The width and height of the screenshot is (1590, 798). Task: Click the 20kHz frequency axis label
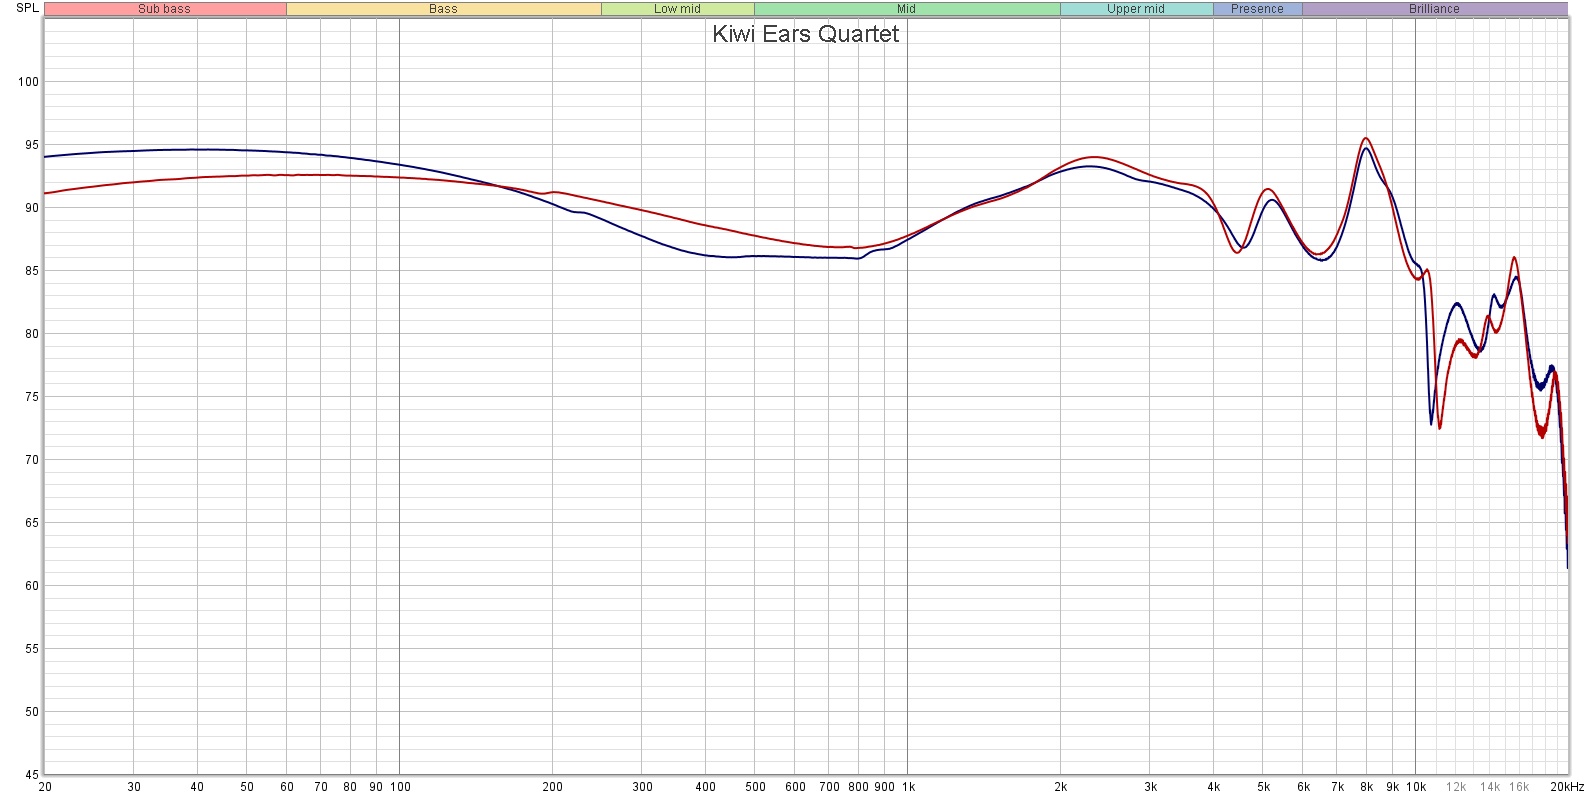(x=1567, y=787)
